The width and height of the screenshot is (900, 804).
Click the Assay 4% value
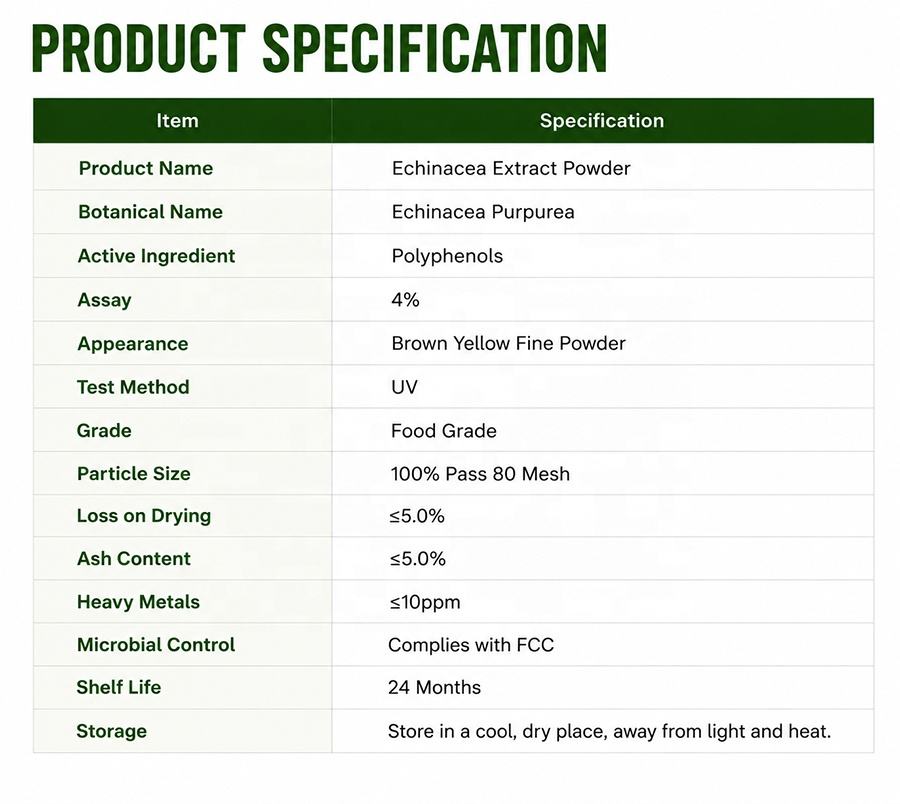pyautogui.click(x=405, y=300)
